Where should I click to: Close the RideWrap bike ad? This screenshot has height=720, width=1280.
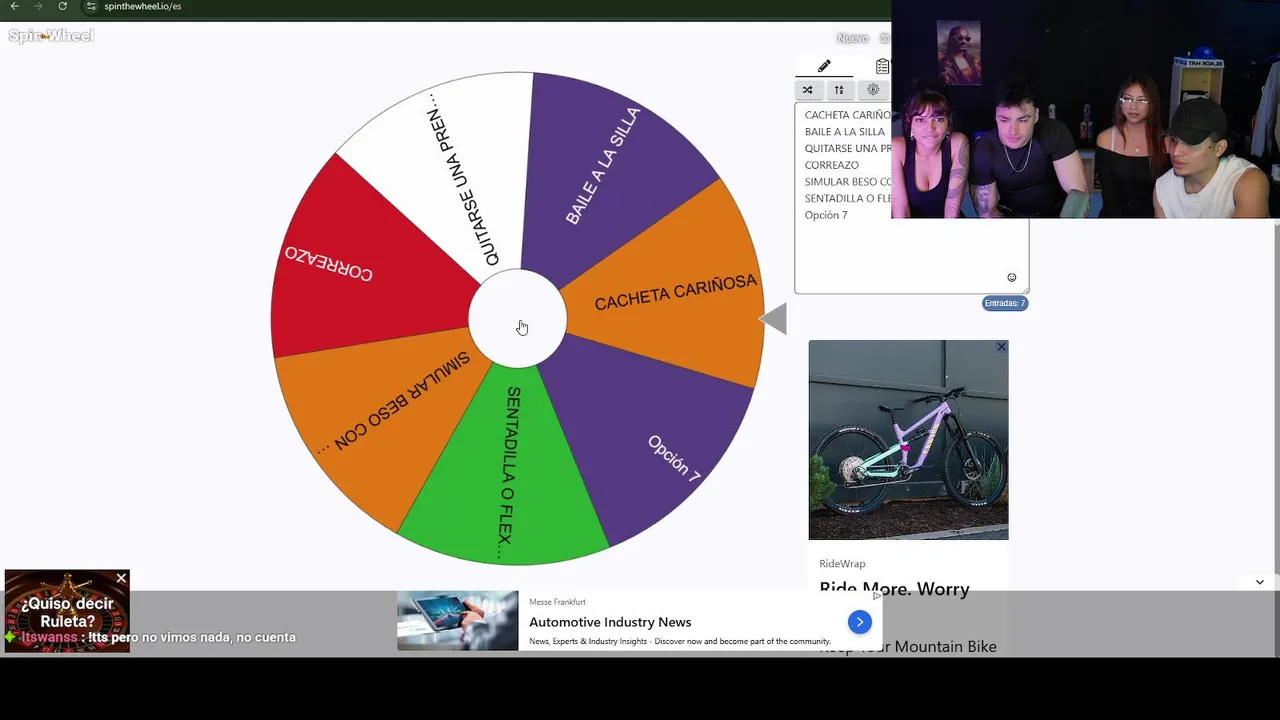point(1001,347)
